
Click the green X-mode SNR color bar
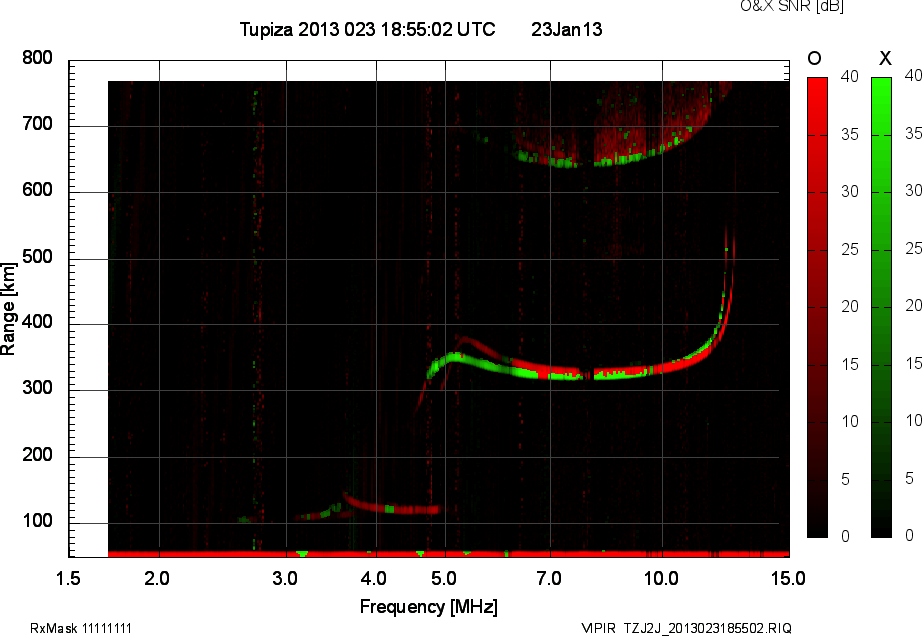(x=881, y=307)
